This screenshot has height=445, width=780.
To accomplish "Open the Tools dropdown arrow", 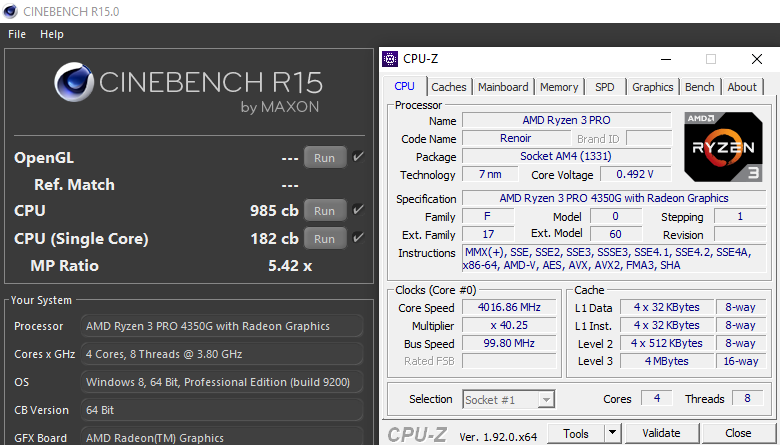I will click(614, 434).
